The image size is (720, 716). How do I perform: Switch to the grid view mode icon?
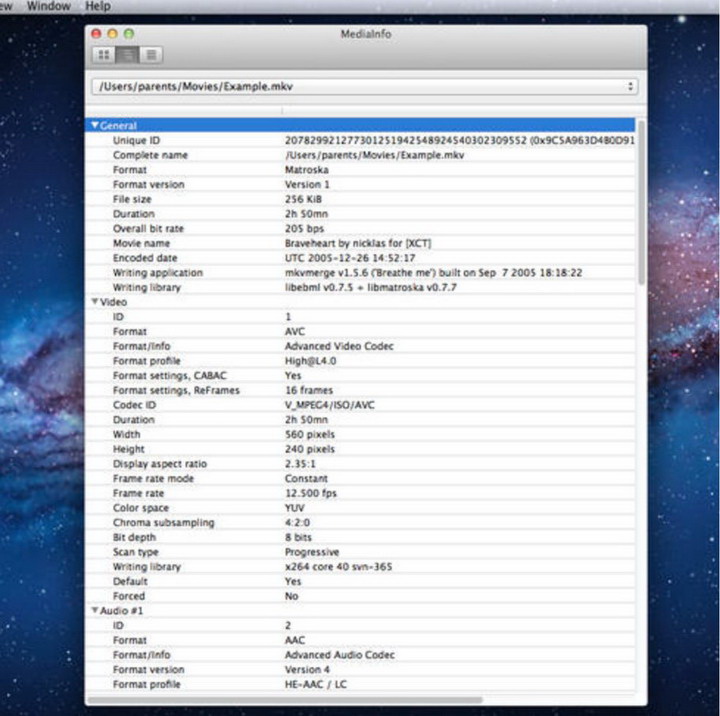[x=105, y=55]
